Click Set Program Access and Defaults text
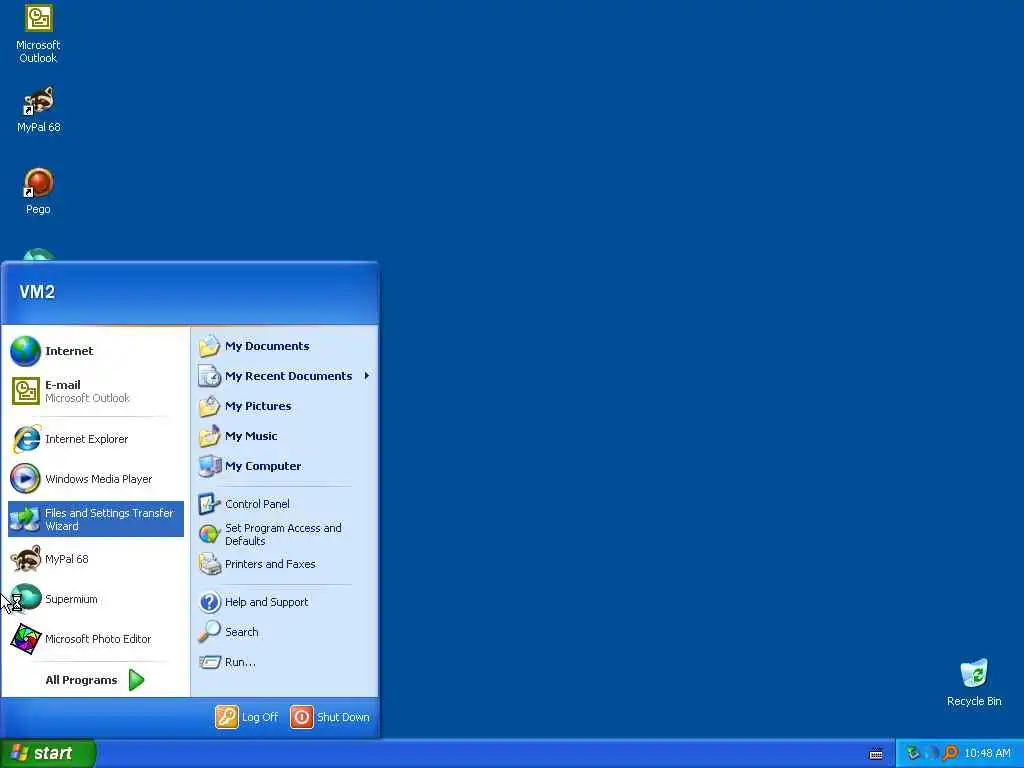 (283, 534)
